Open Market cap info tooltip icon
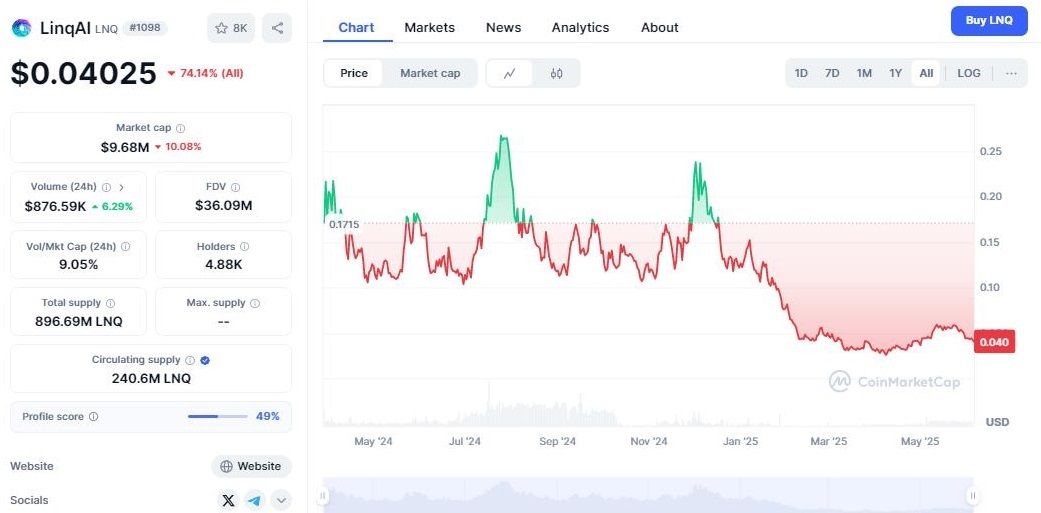This screenshot has height=513, width=1041. coord(181,128)
